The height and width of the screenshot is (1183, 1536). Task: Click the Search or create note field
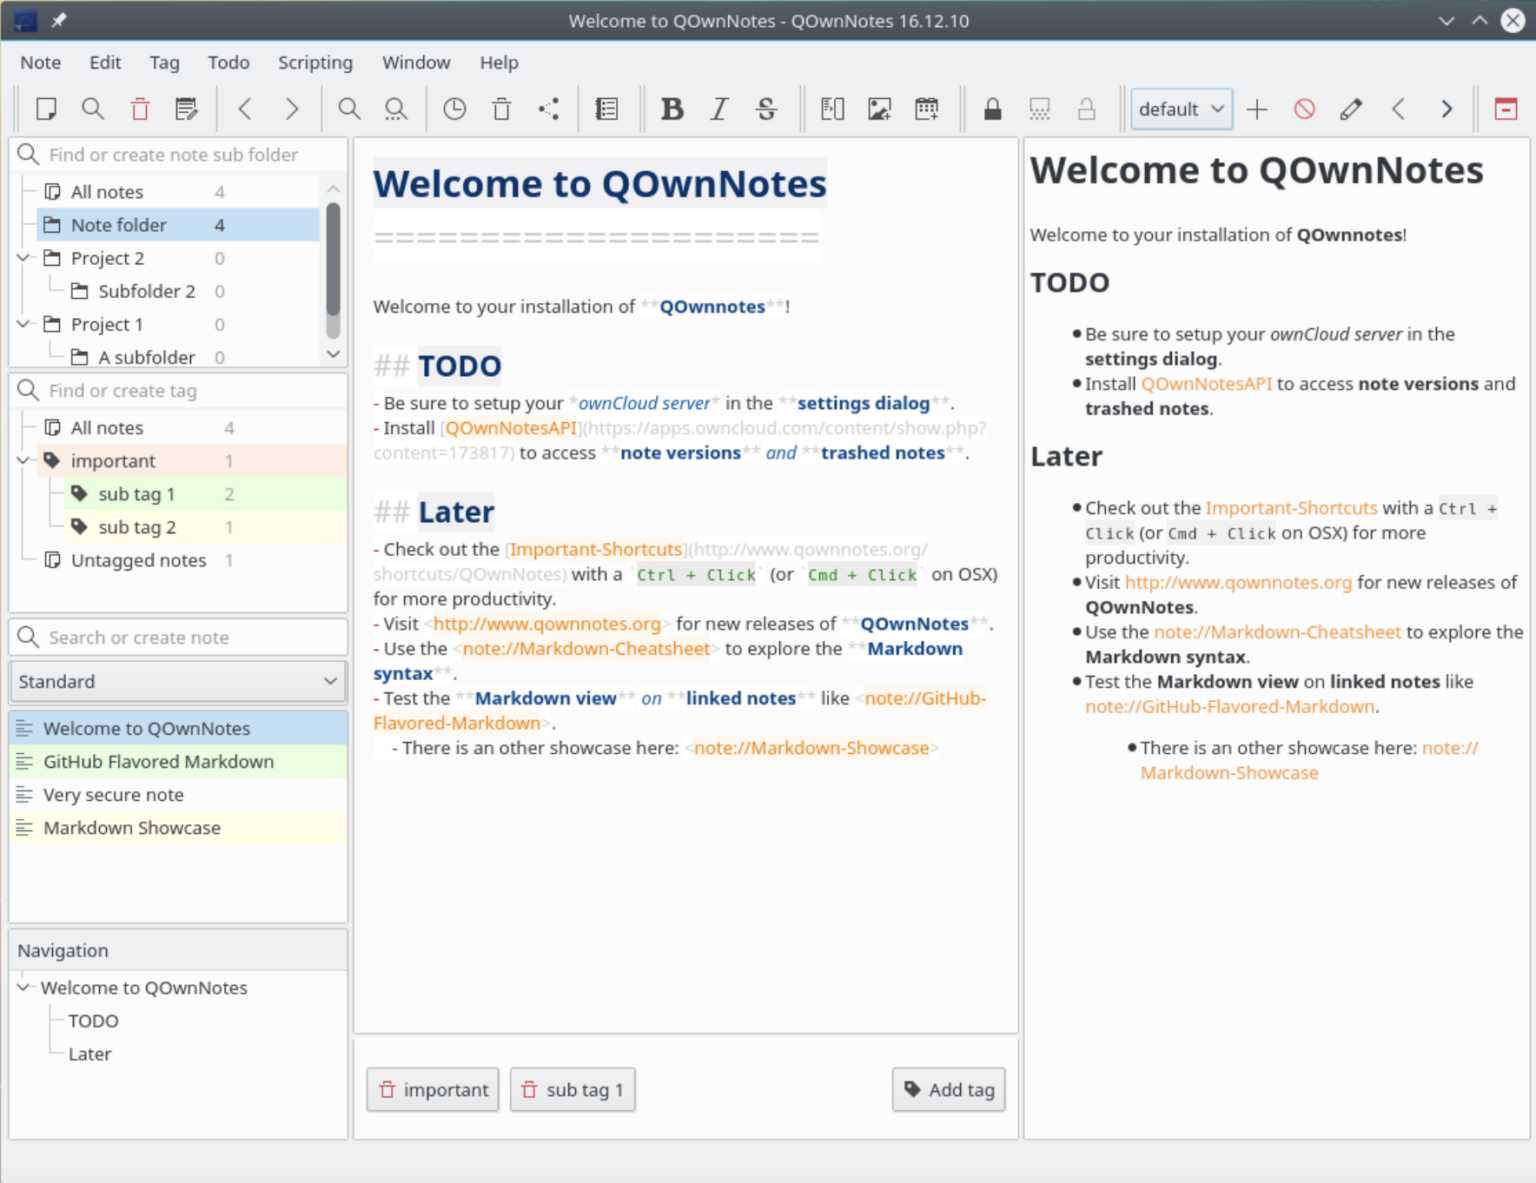click(x=190, y=638)
